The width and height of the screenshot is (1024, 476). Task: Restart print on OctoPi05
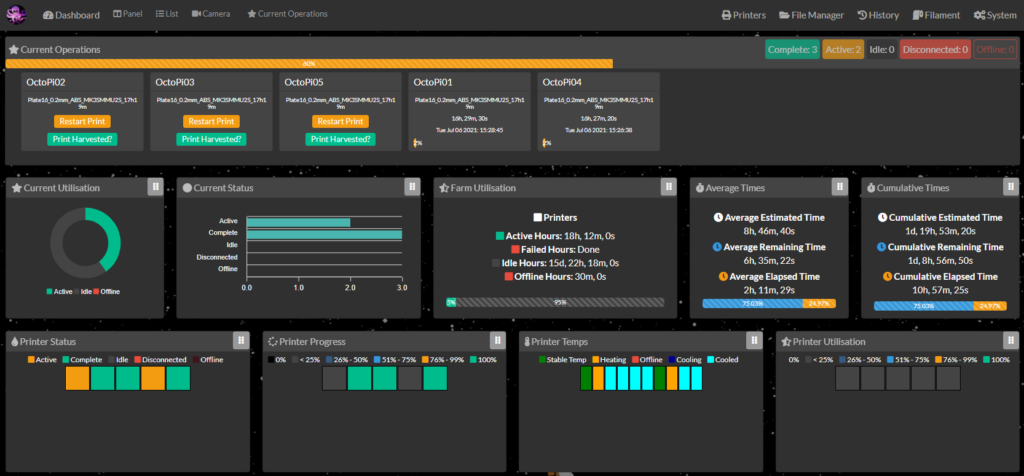[x=340, y=121]
